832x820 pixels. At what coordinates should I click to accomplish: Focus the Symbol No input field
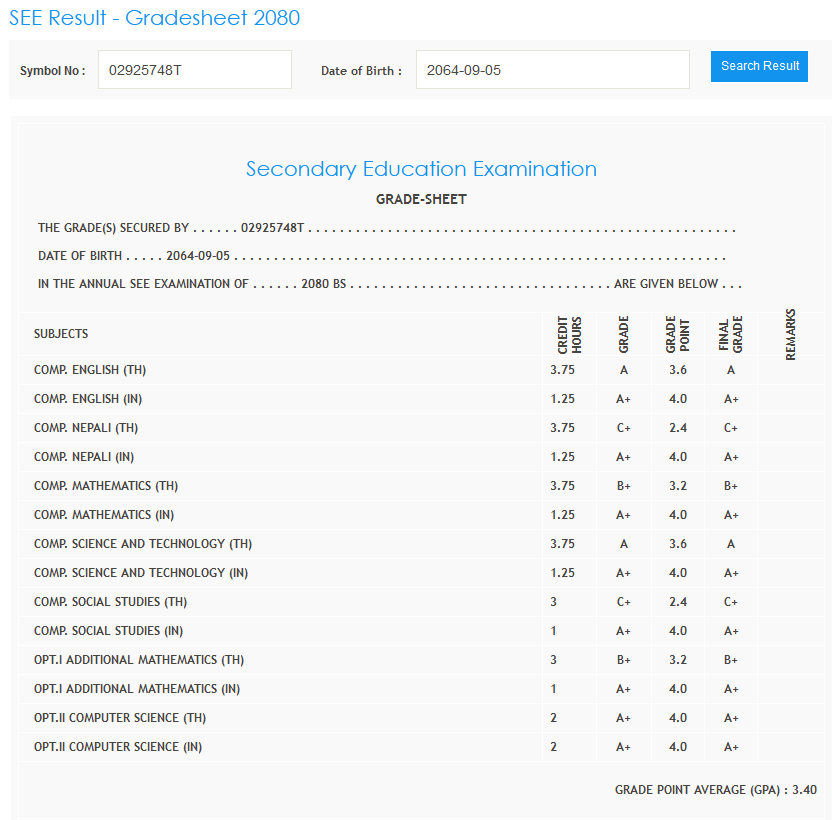[194, 70]
